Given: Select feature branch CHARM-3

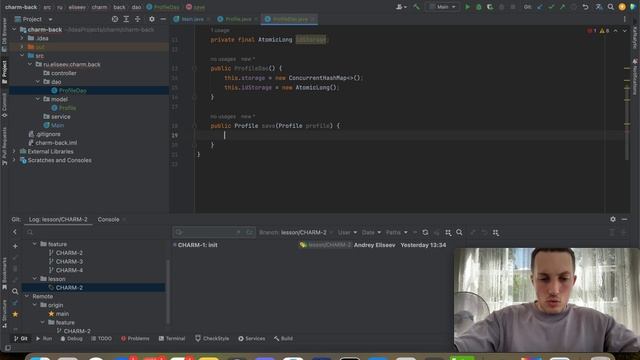Looking at the screenshot, I should [69, 261].
